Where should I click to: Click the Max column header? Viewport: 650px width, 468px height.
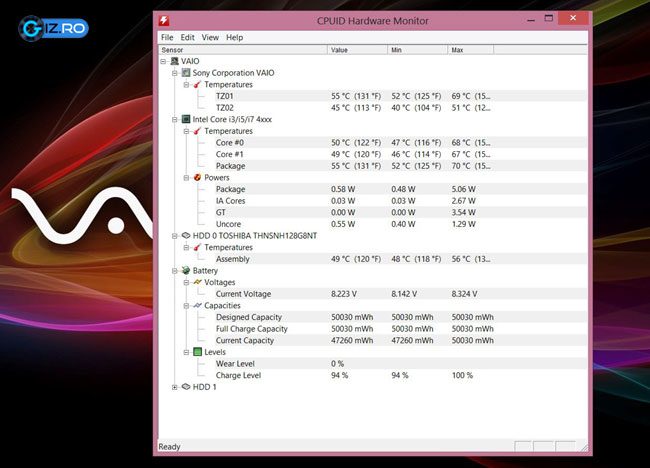(471, 50)
